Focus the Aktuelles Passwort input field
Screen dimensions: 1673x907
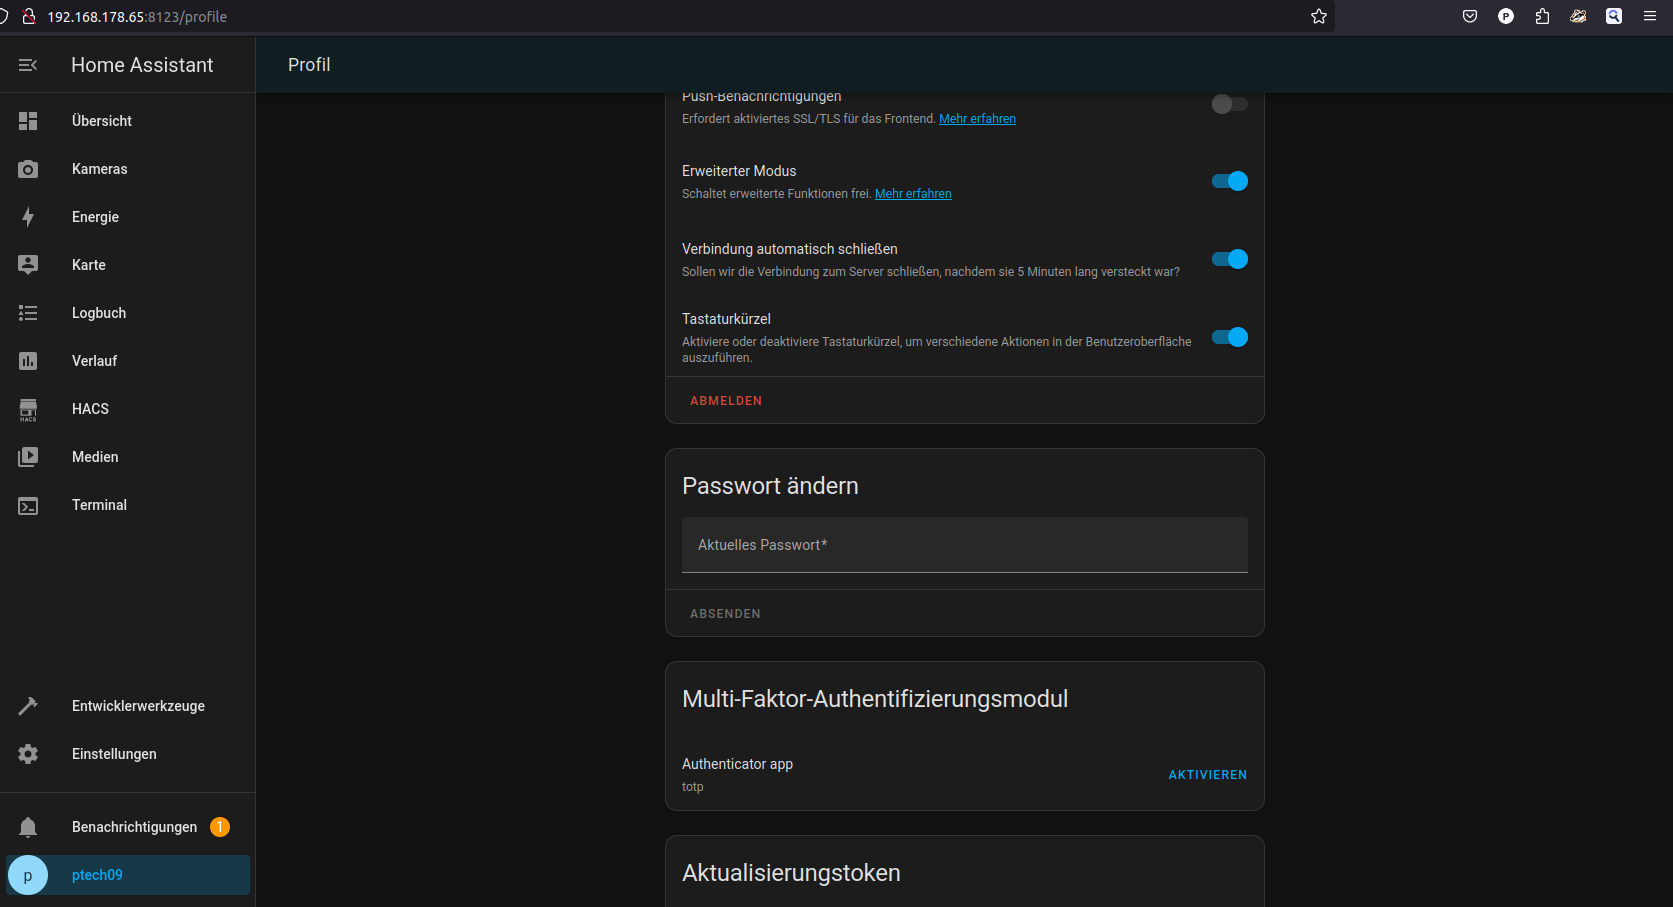pyautogui.click(x=964, y=545)
